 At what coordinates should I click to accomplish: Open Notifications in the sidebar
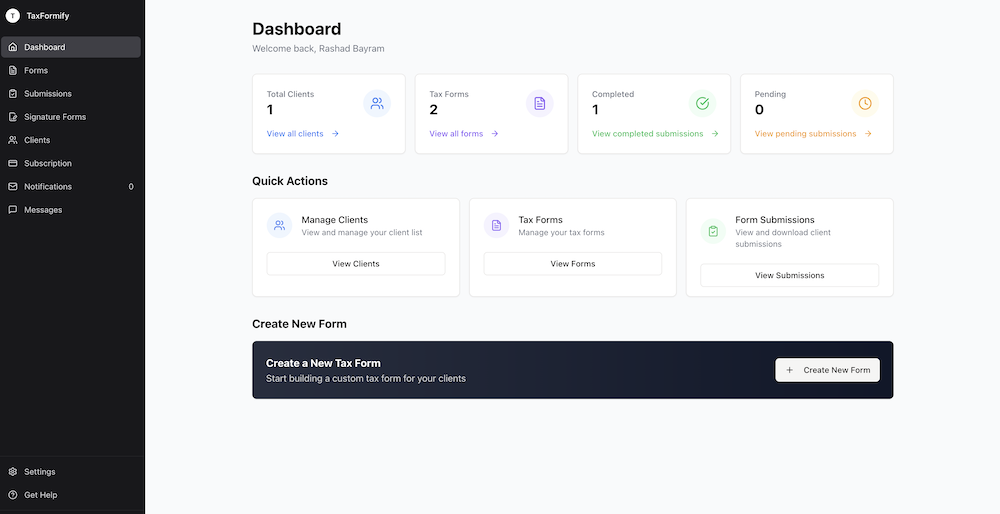pyautogui.click(x=48, y=187)
